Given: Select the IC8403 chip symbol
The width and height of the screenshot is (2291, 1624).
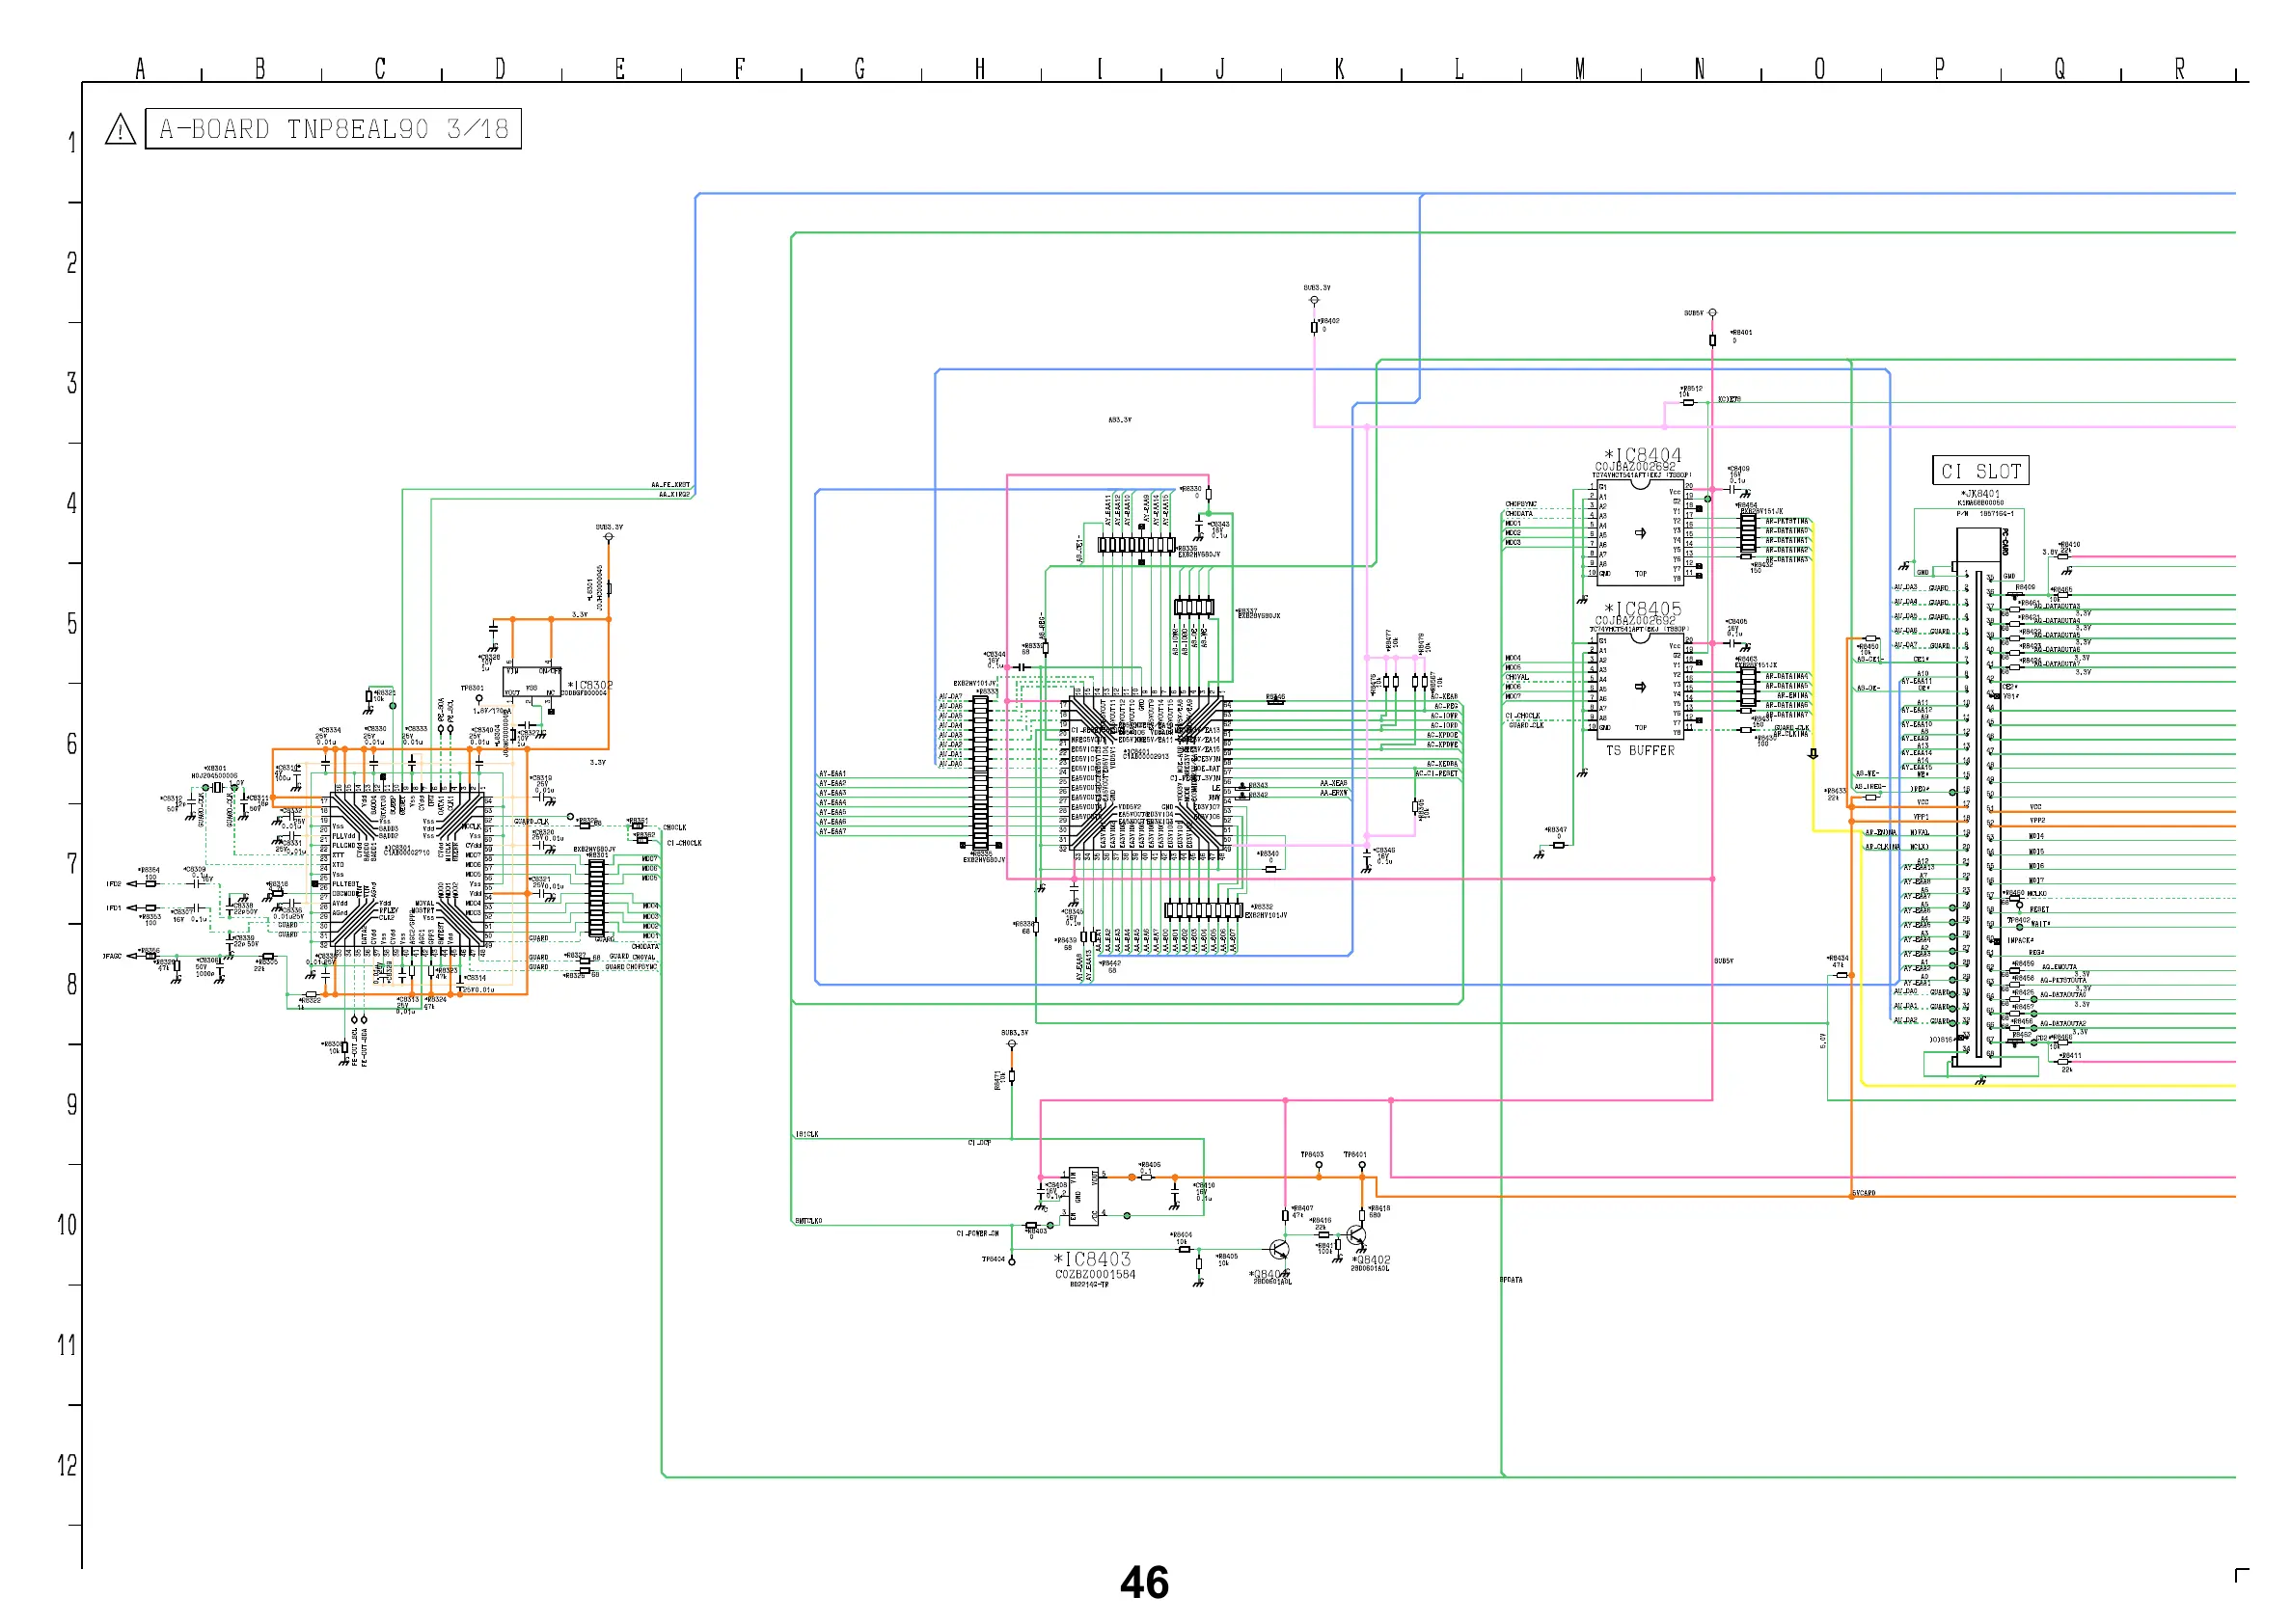Looking at the screenshot, I should point(1084,1196).
